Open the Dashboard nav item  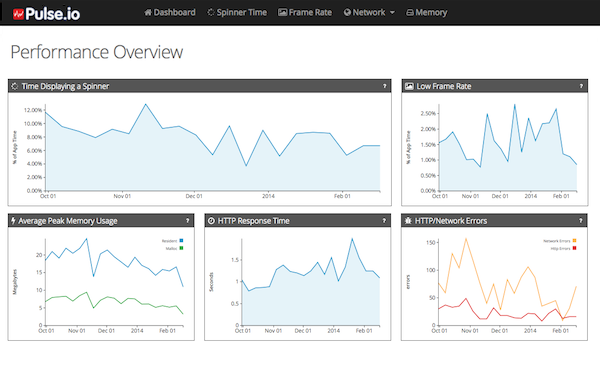tap(170, 13)
